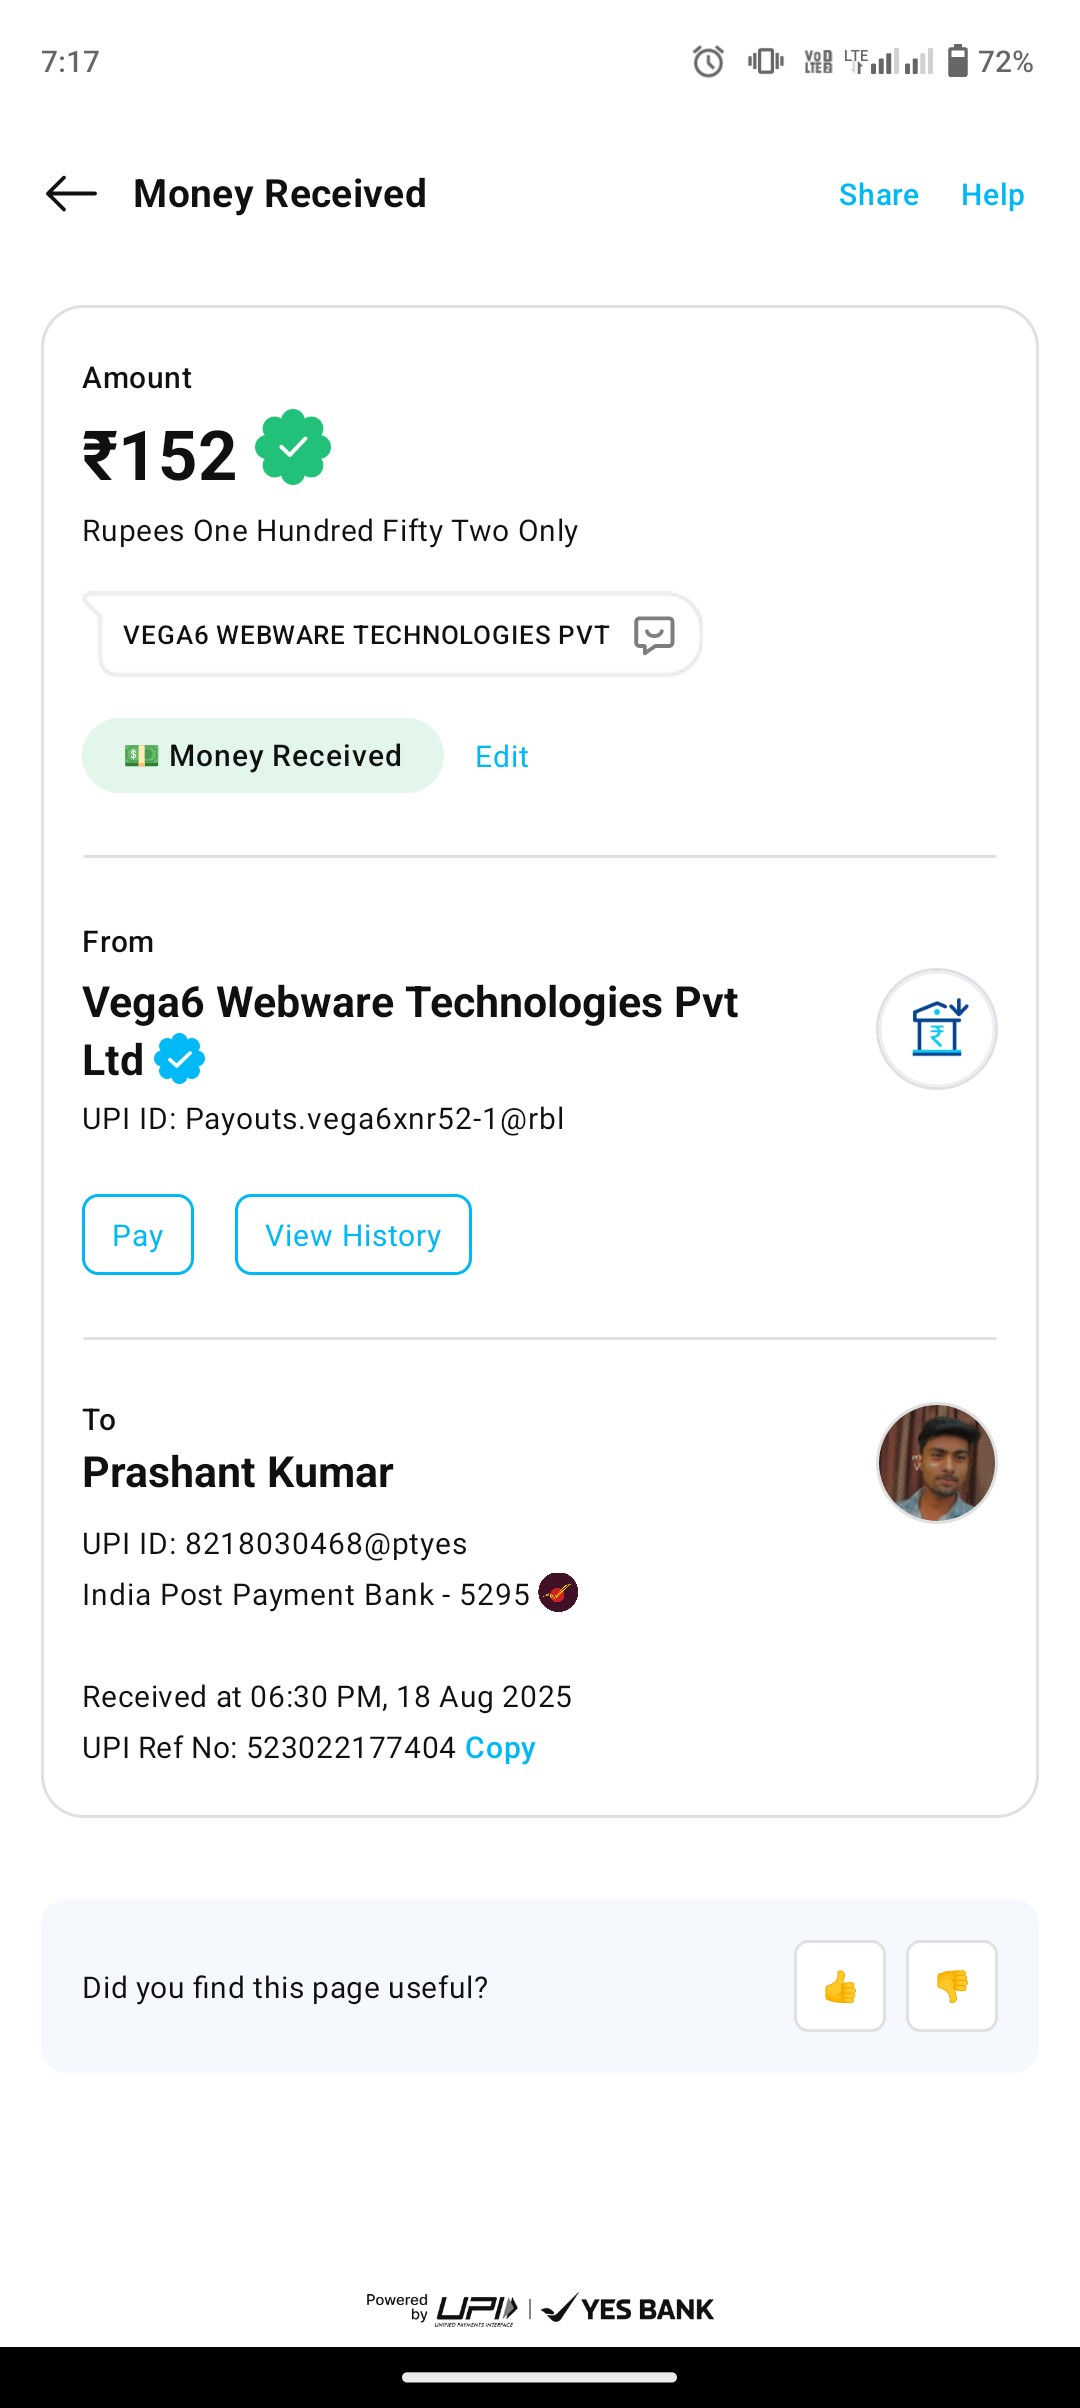Tap the VEGA6 WEBWARE TECHNOLOGIES PVT note
The height and width of the screenshot is (2408, 1080).
366,635
